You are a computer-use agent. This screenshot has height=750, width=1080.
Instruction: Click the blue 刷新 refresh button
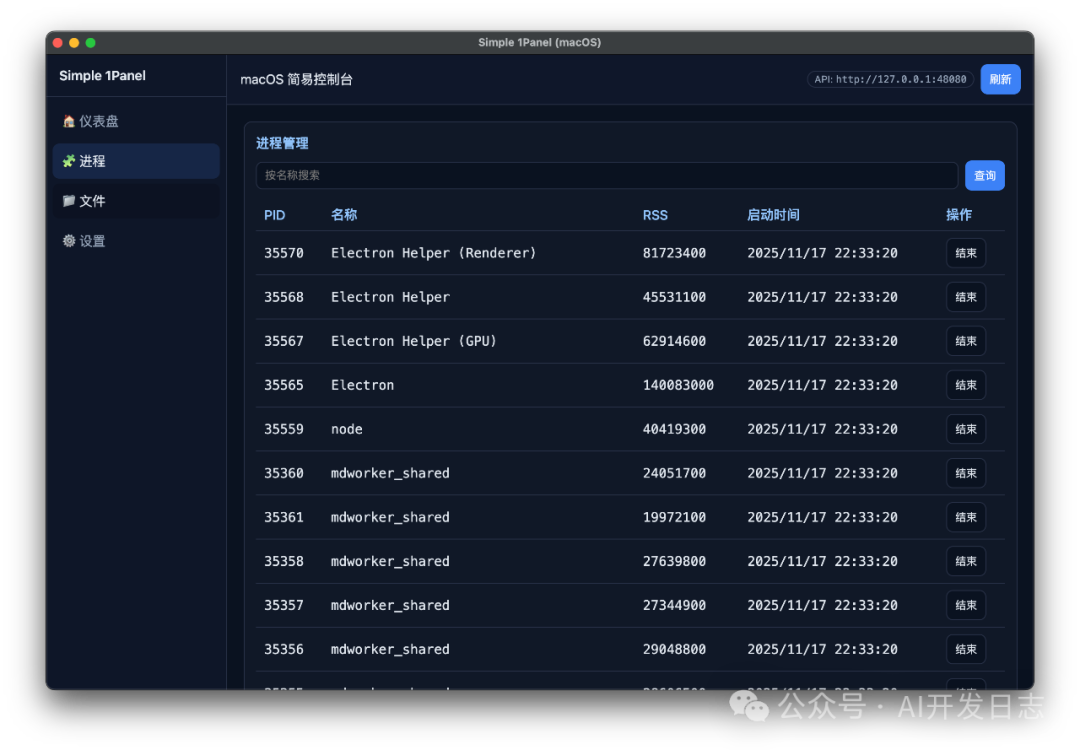point(1000,79)
